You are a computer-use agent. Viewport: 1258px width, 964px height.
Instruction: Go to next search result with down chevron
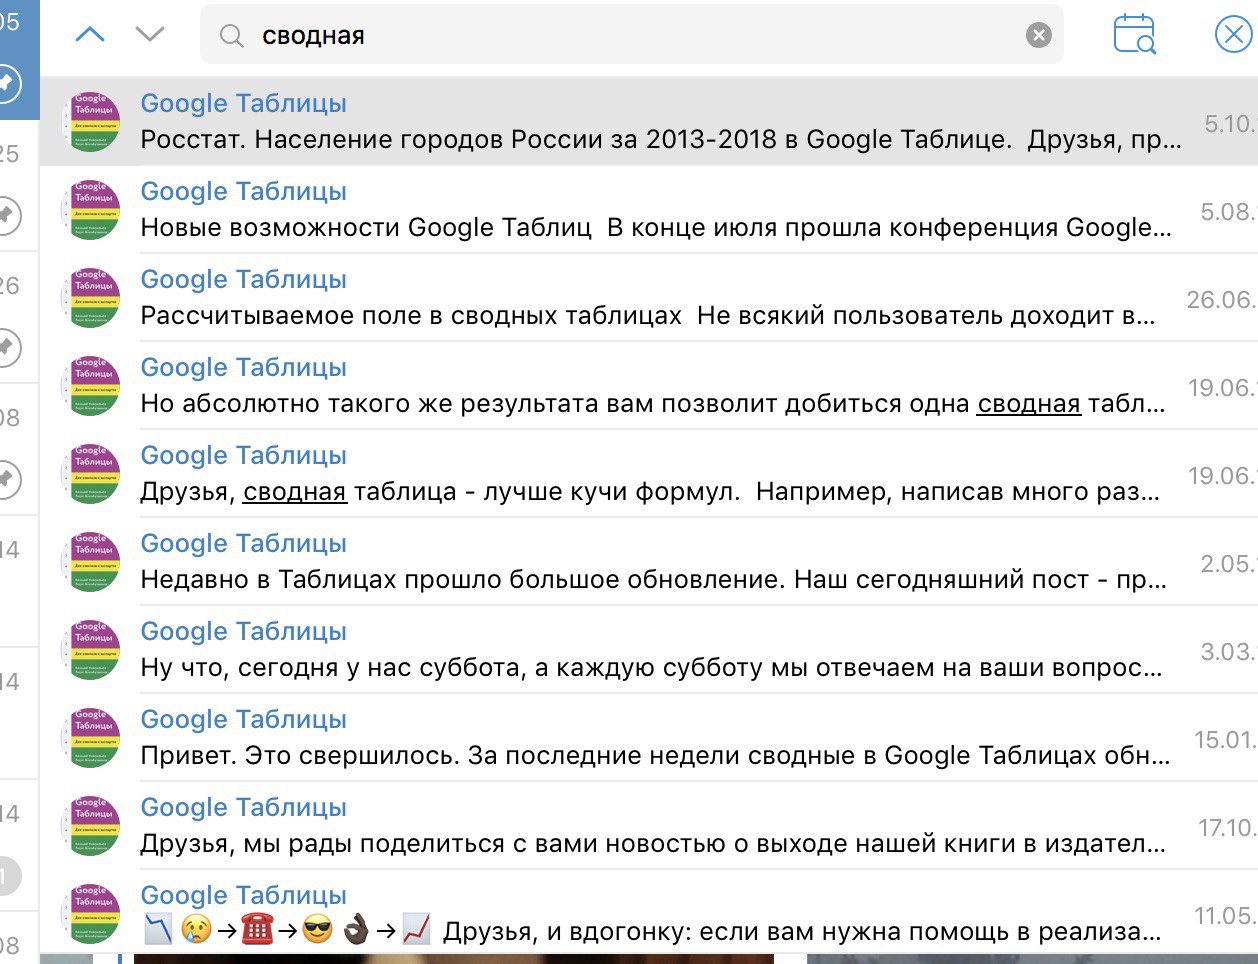coord(150,35)
